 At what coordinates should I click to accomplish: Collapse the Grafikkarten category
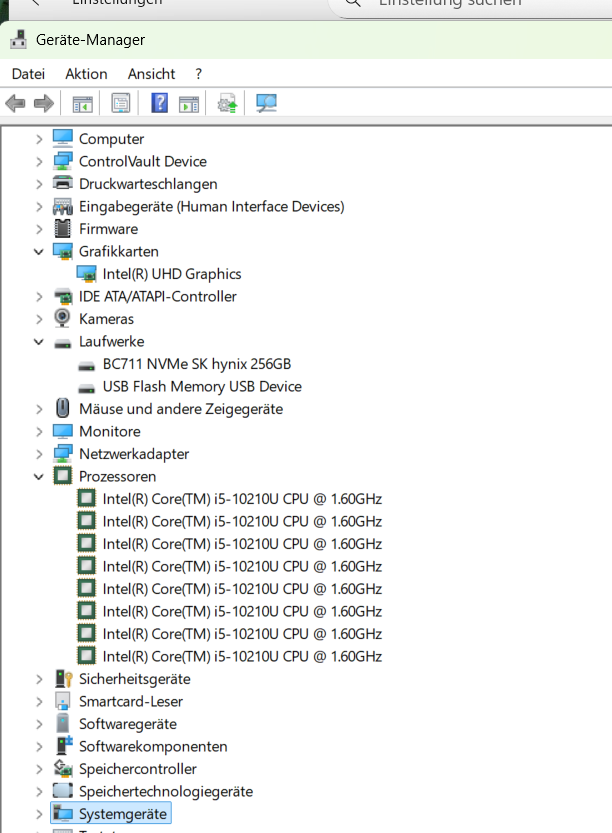pyautogui.click(x=39, y=252)
